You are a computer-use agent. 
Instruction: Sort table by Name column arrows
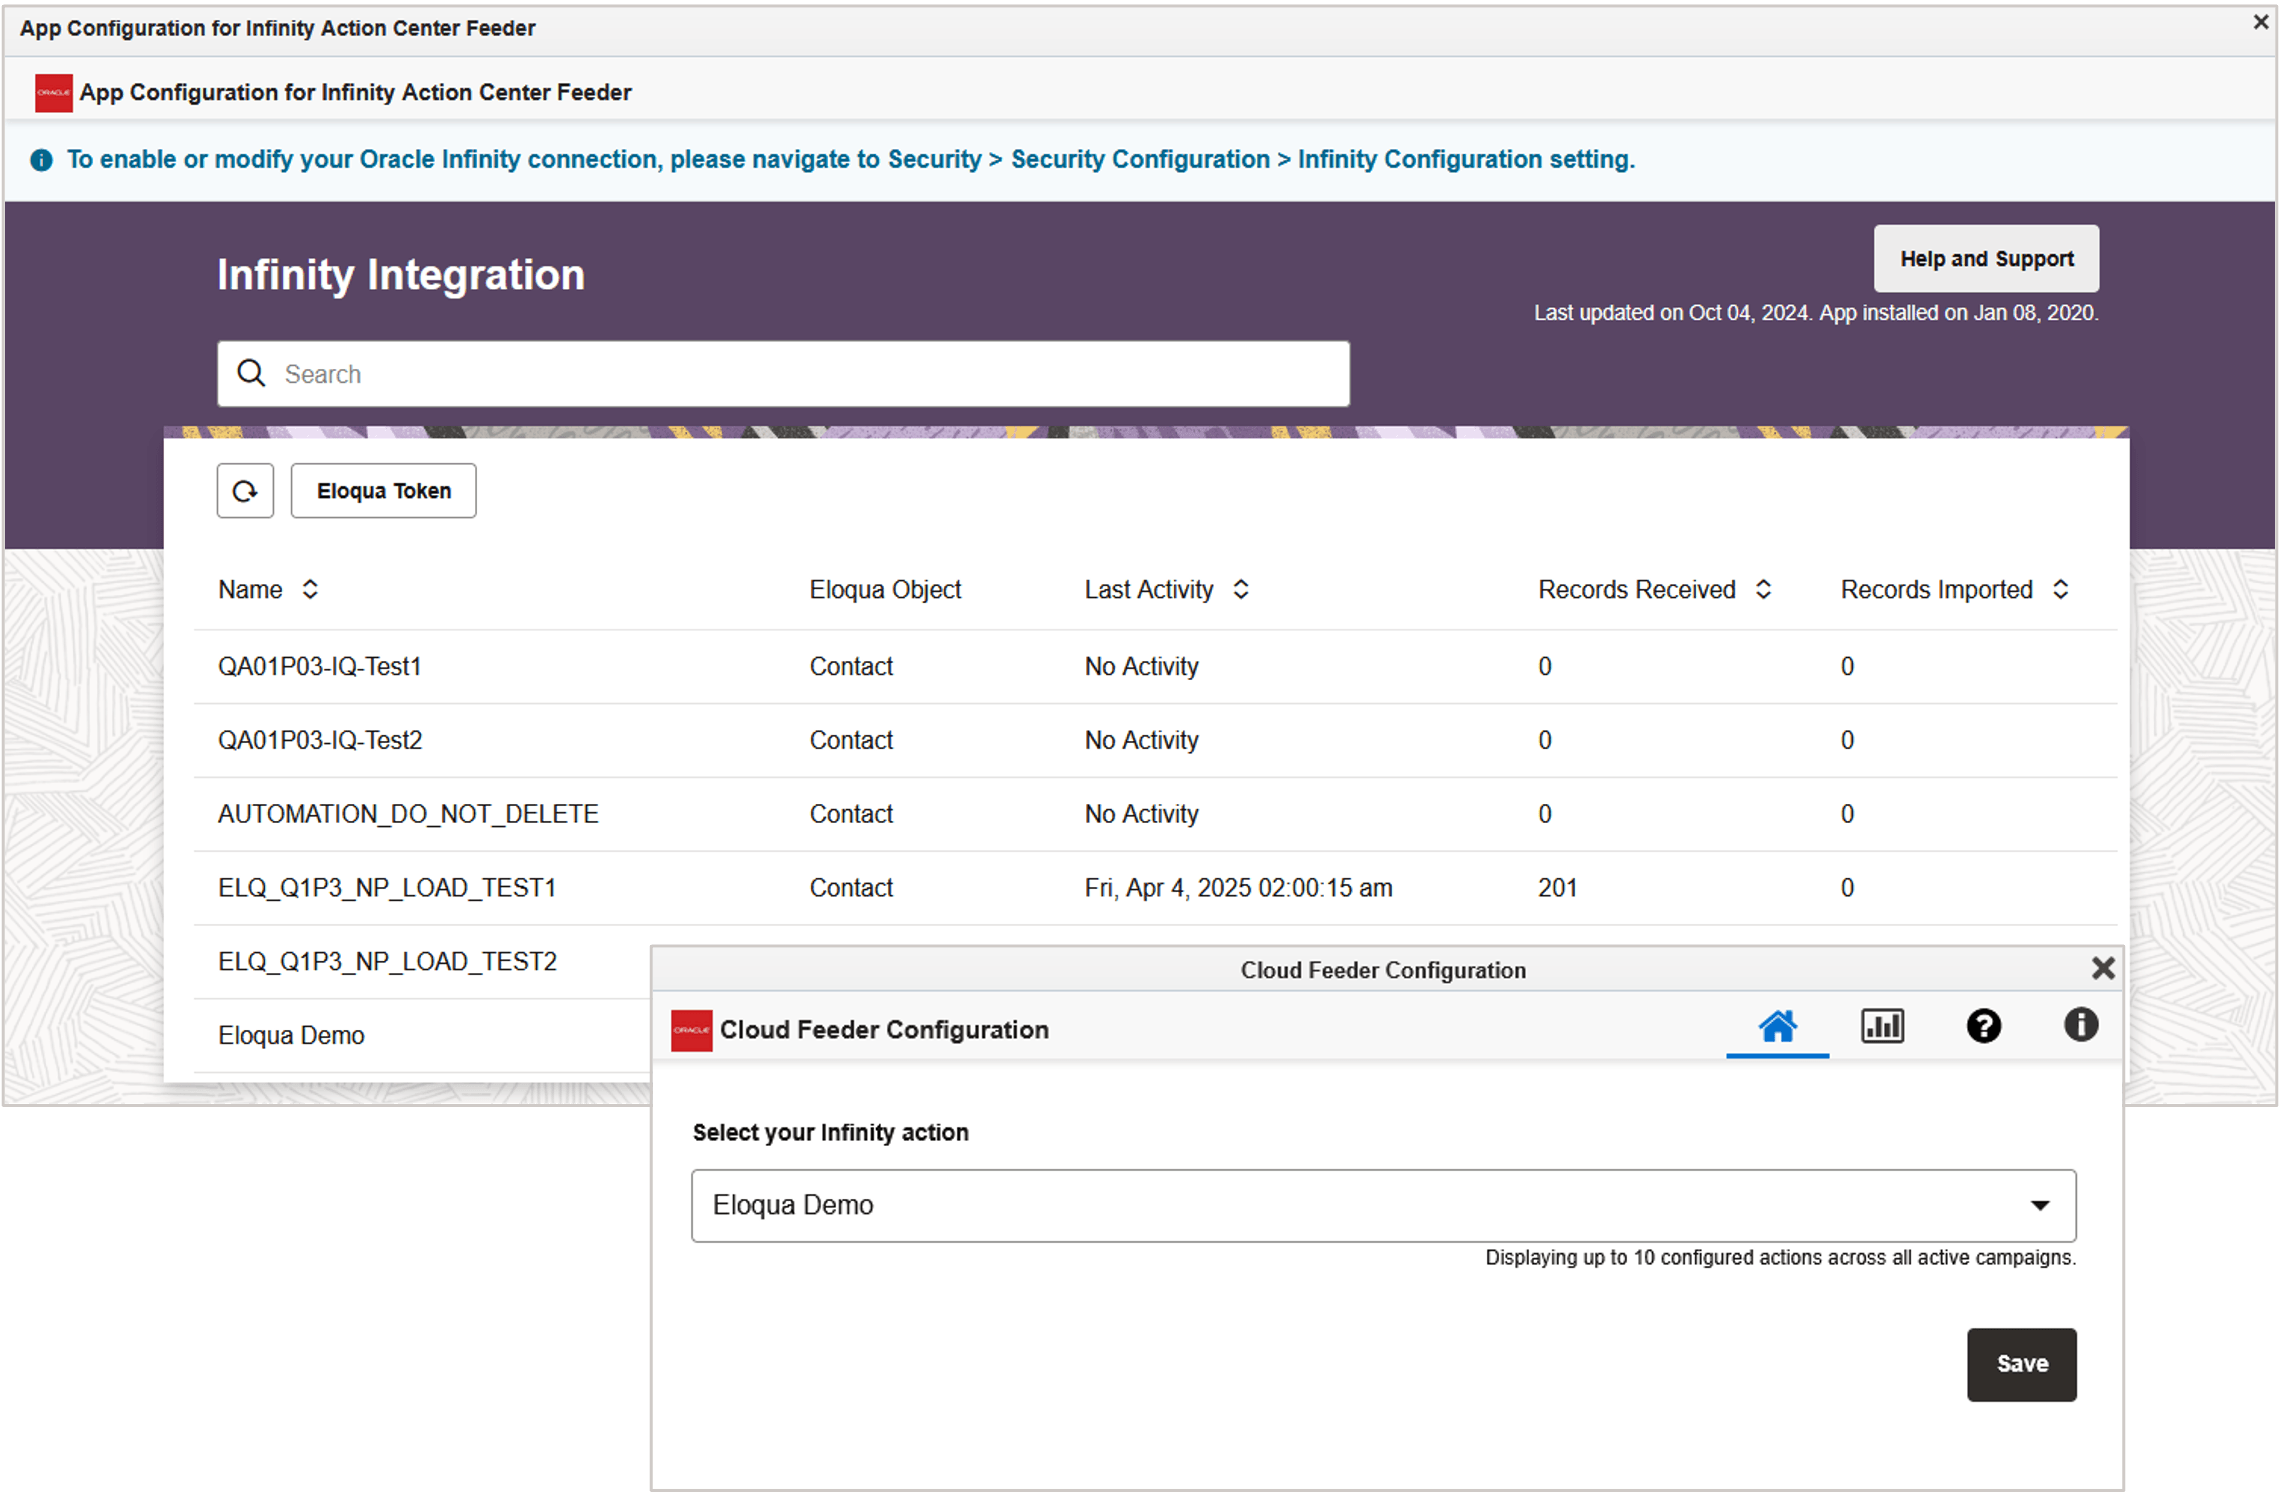click(310, 590)
